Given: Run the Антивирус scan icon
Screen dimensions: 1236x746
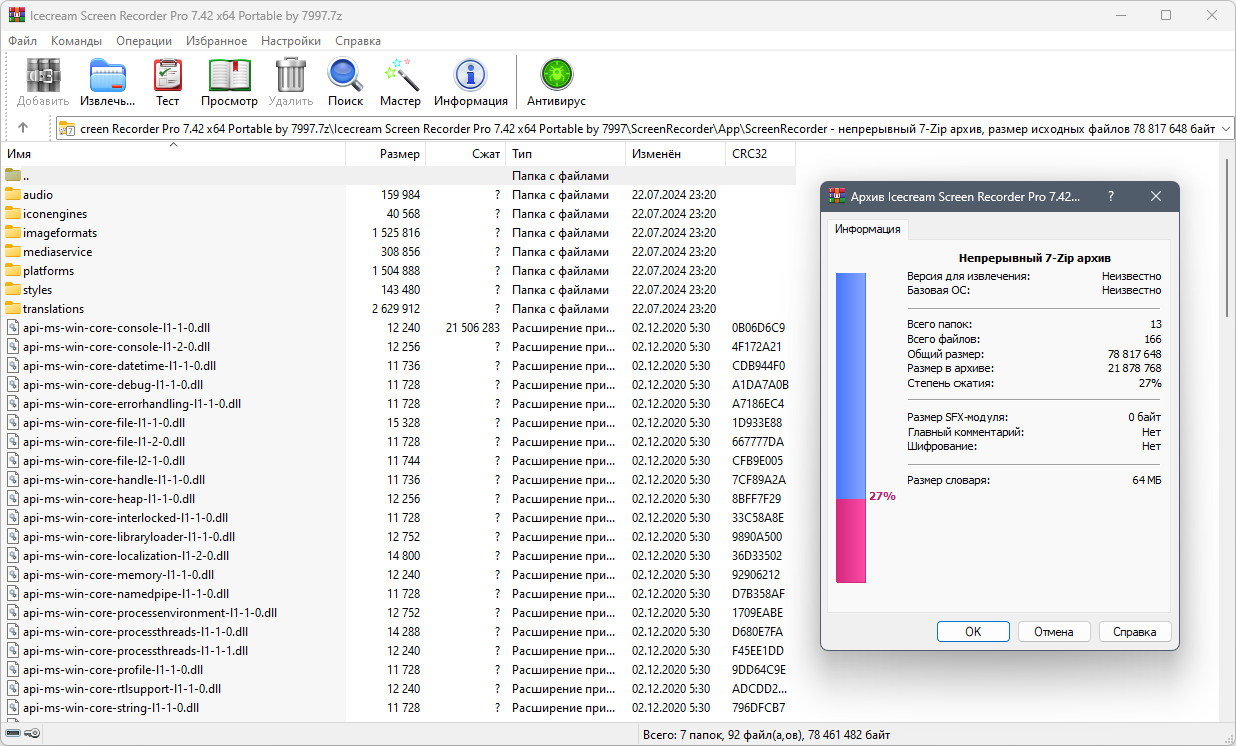Looking at the screenshot, I should pyautogui.click(x=556, y=76).
